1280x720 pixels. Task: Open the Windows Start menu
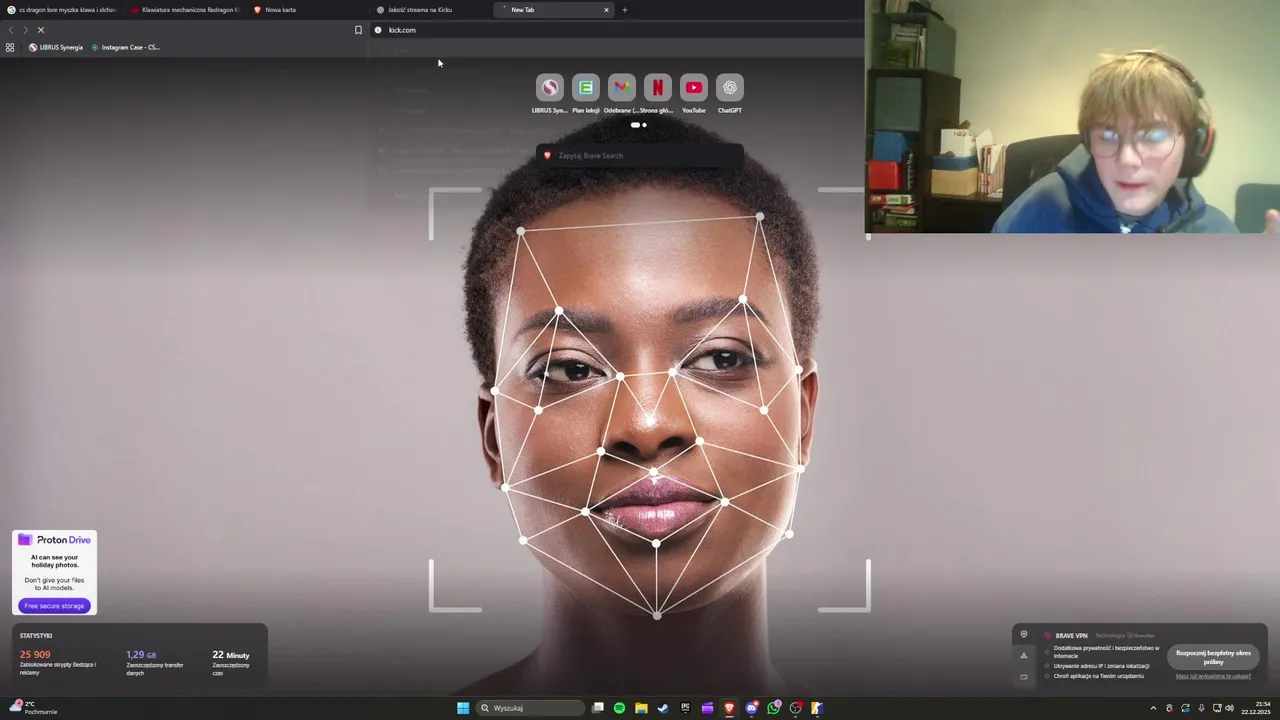(x=463, y=708)
